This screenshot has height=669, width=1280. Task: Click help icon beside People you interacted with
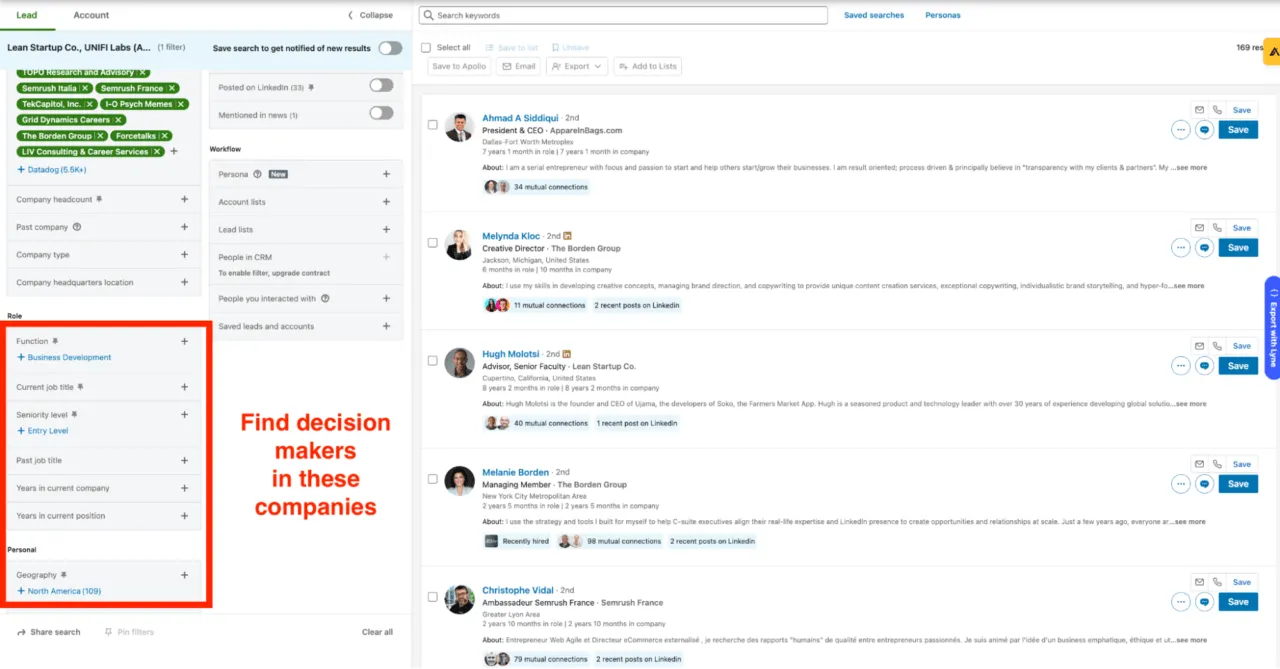325,298
